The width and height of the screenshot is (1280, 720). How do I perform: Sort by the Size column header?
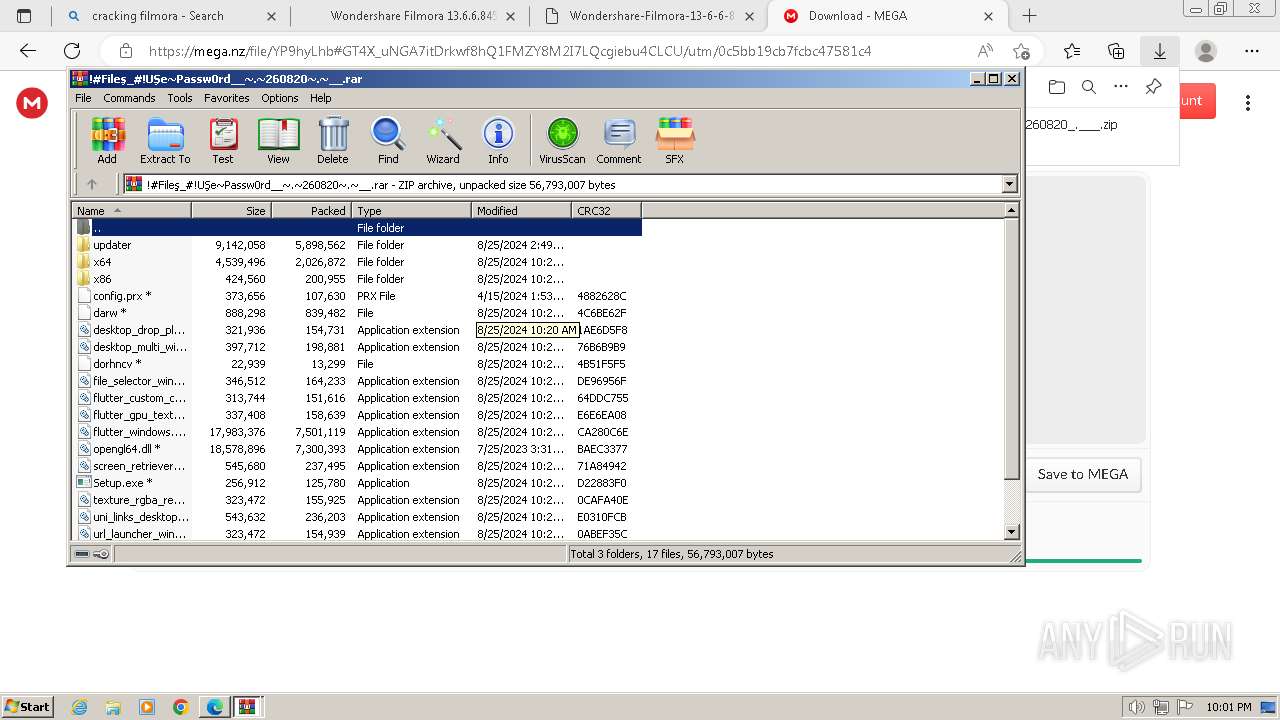231,210
